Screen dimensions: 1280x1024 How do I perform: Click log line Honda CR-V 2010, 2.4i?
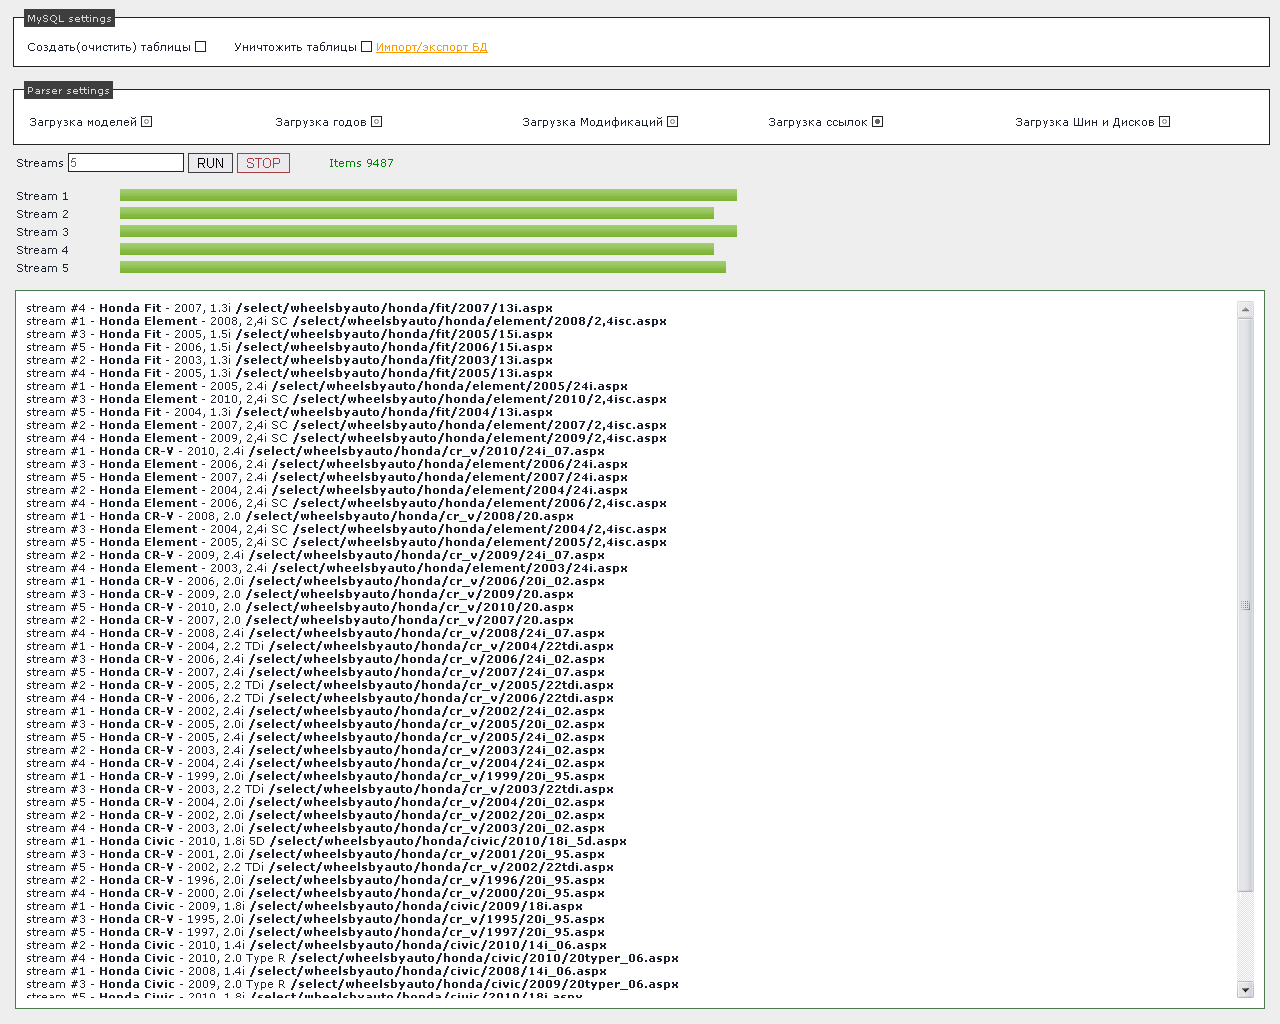(x=315, y=451)
